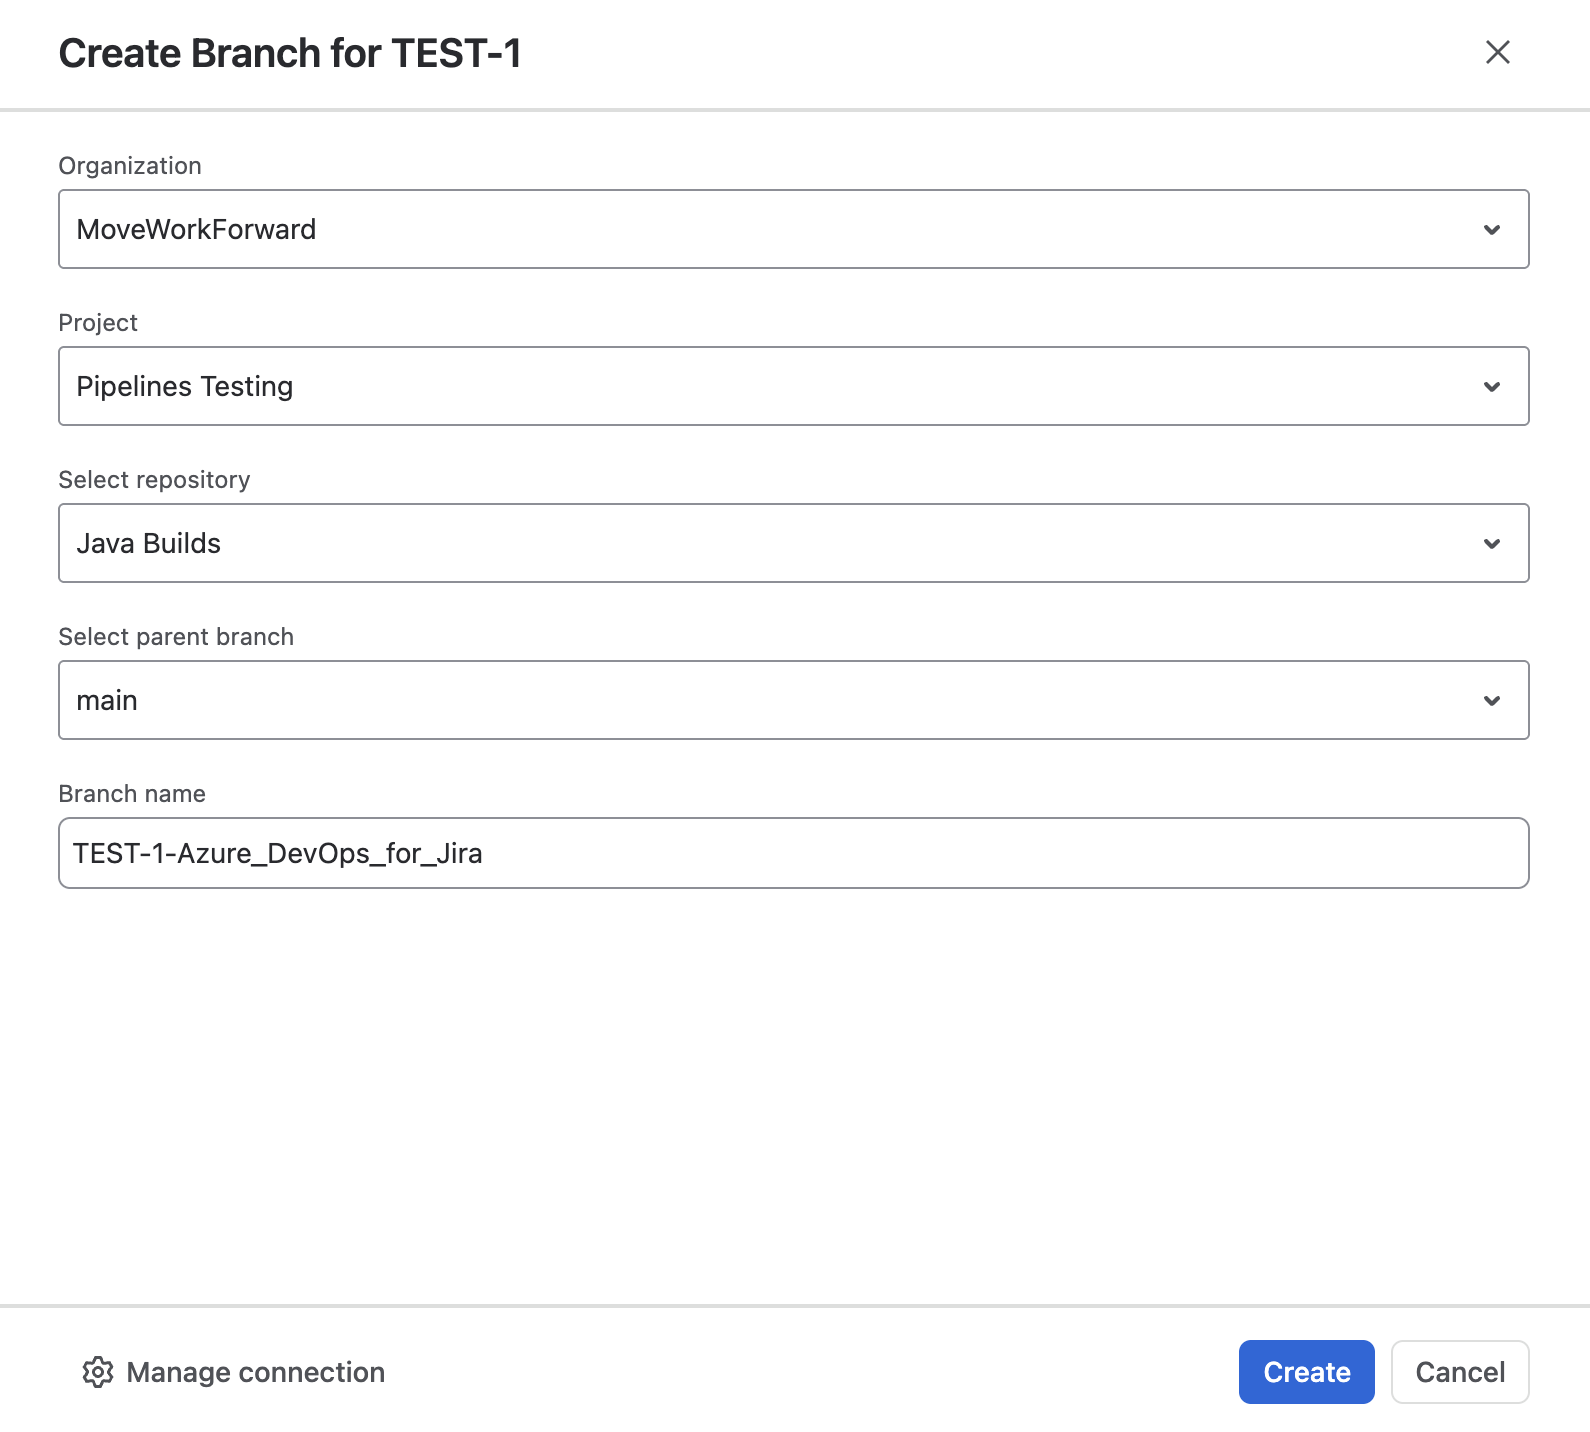The height and width of the screenshot is (1432, 1590).
Task: Click the 'Project' field label
Action: pos(98,323)
